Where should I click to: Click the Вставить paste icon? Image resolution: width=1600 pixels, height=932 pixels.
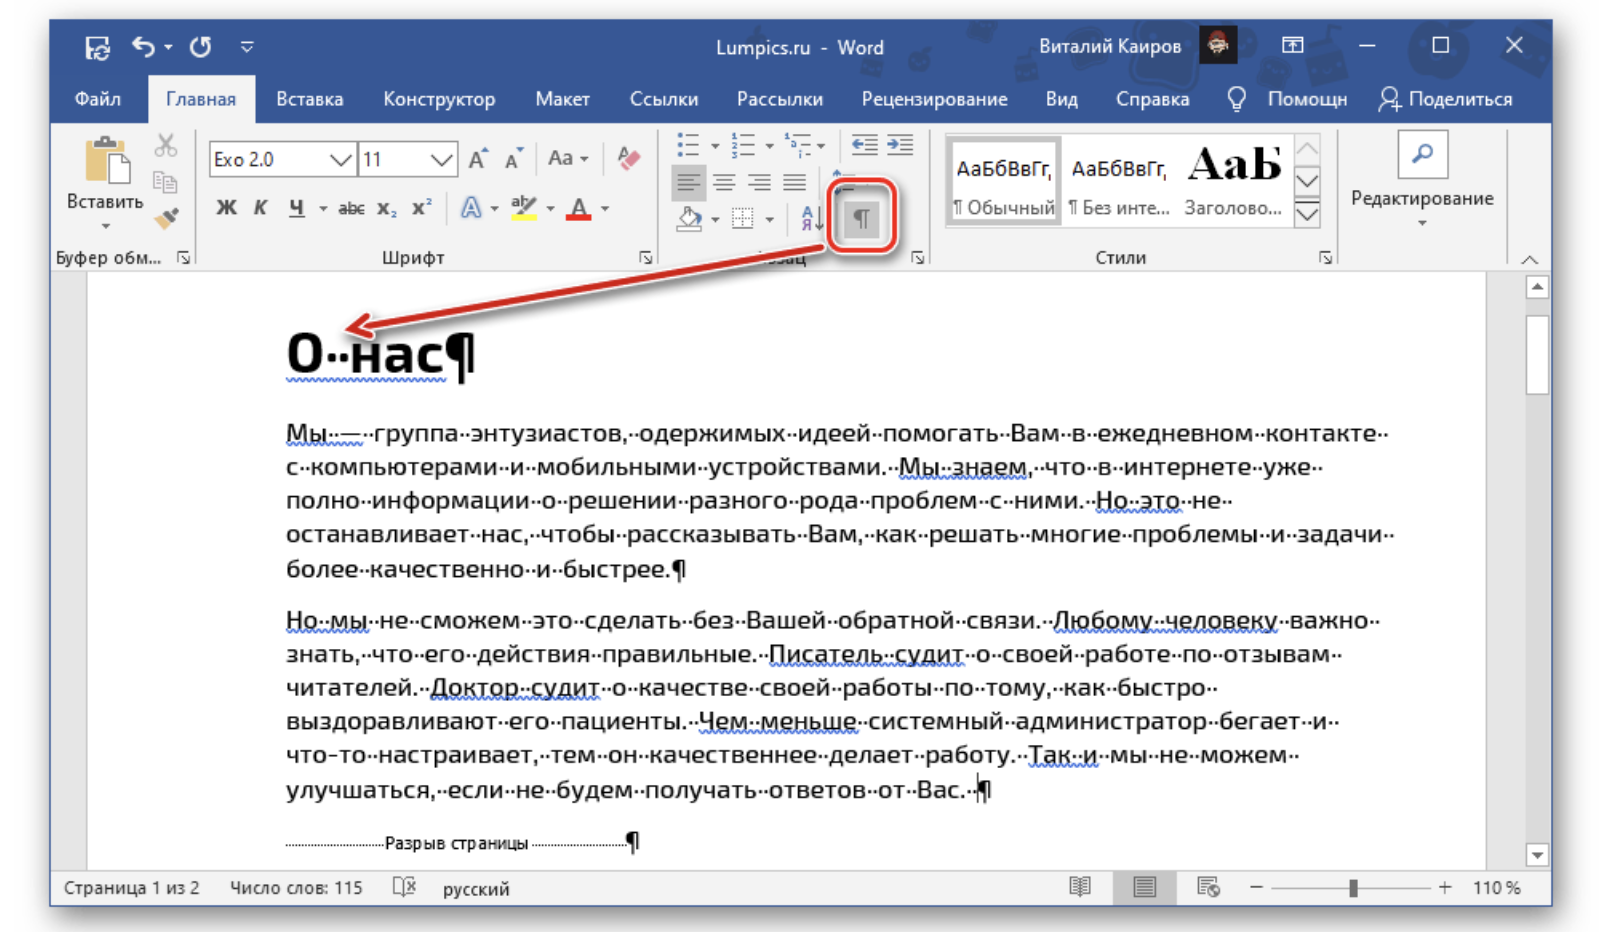click(x=106, y=162)
